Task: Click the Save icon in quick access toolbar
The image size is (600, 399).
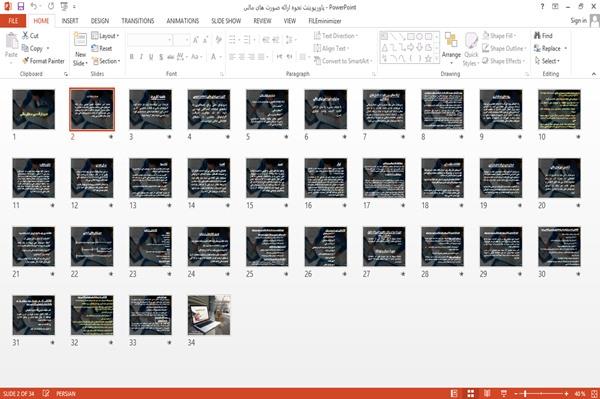Action: tap(21, 7)
